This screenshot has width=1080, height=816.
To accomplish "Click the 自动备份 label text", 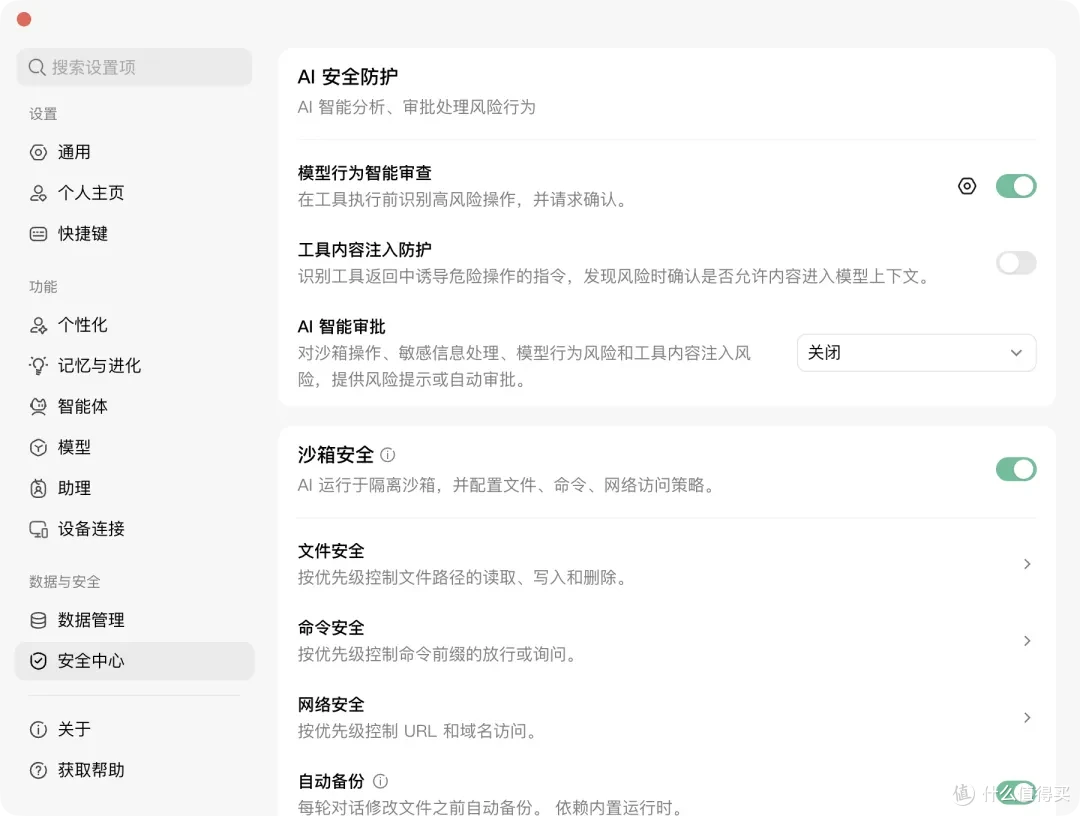I will 331,781.
